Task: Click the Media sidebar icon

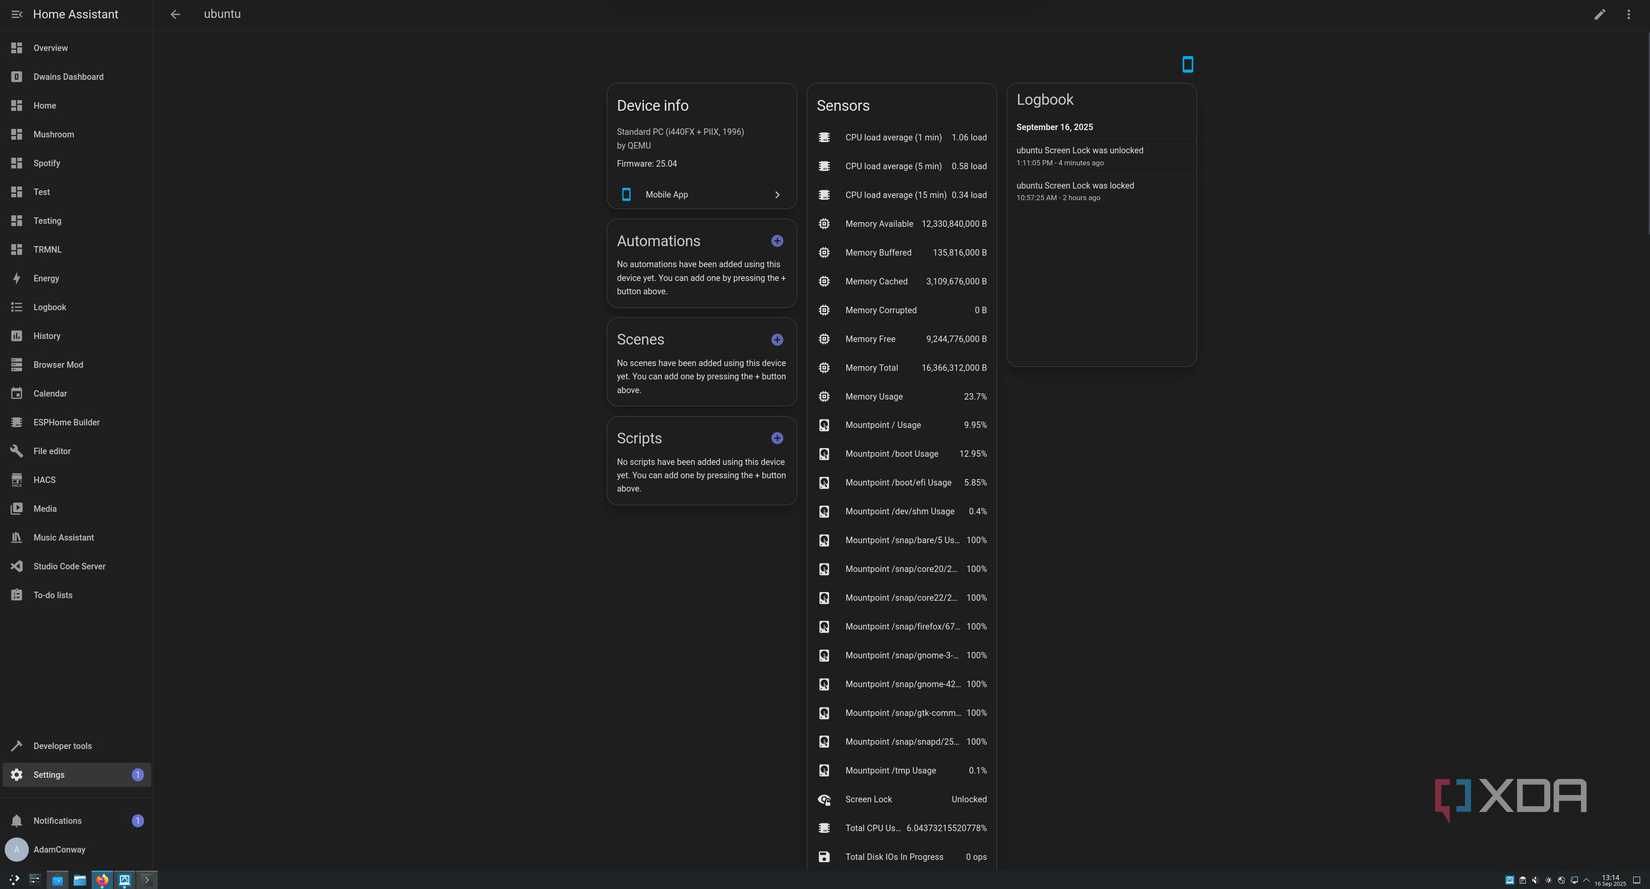Action: tap(16, 509)
